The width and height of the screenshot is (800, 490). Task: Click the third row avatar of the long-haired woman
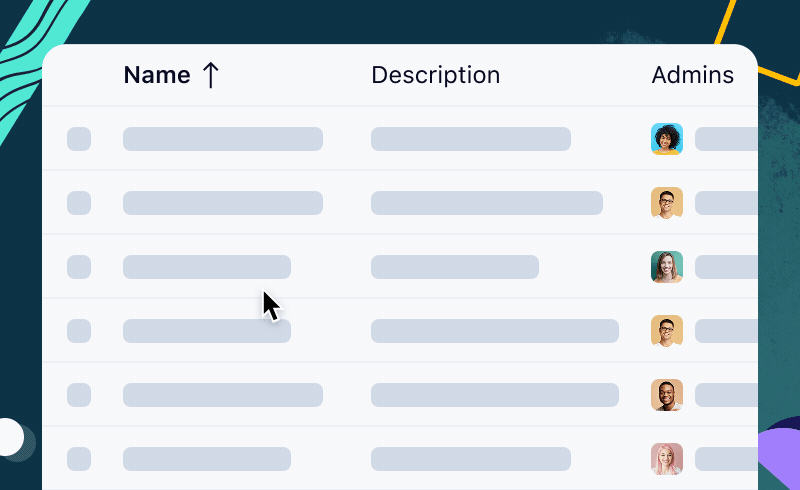667,267
